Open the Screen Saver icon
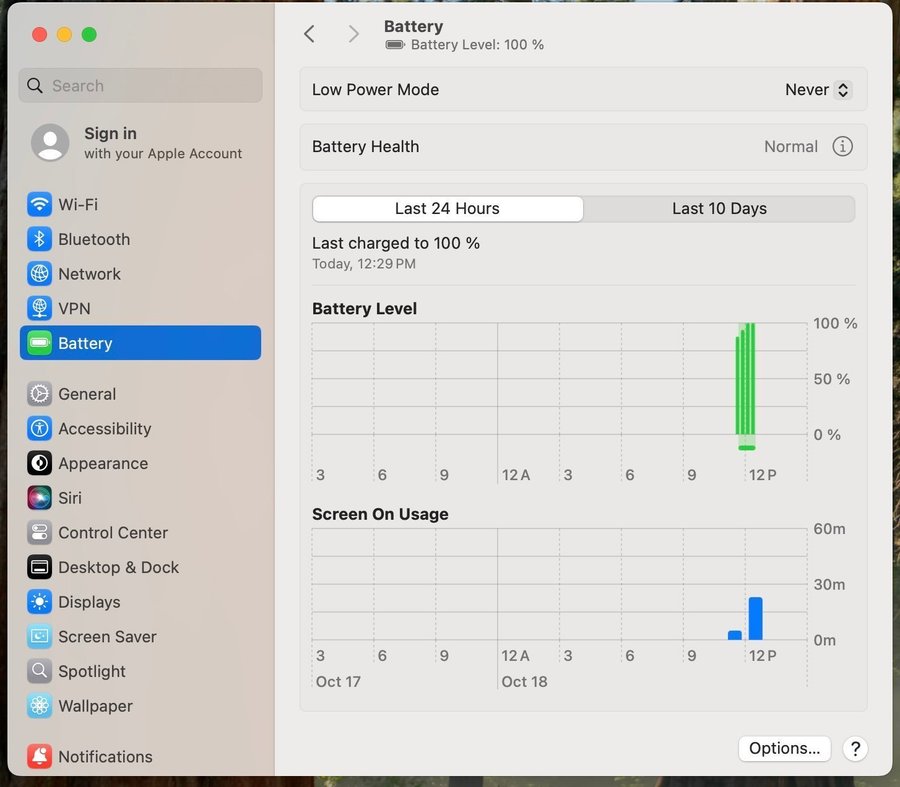Viewport: 900px width, 787px height. 40,637
